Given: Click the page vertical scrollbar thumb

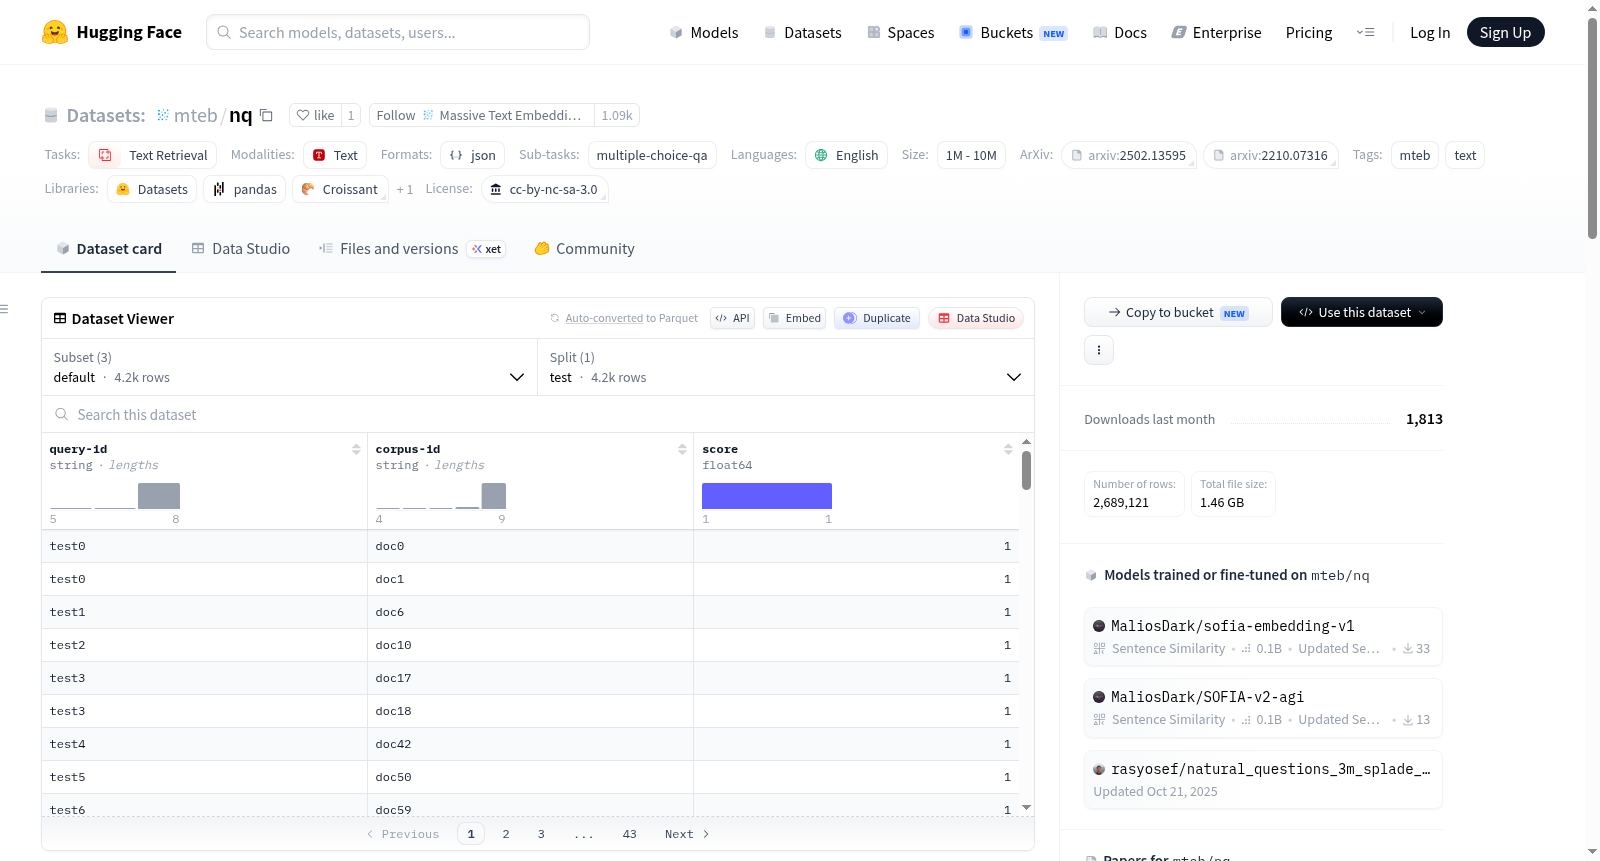Looking at the screenshot, I should click(x=1592, y=128).
